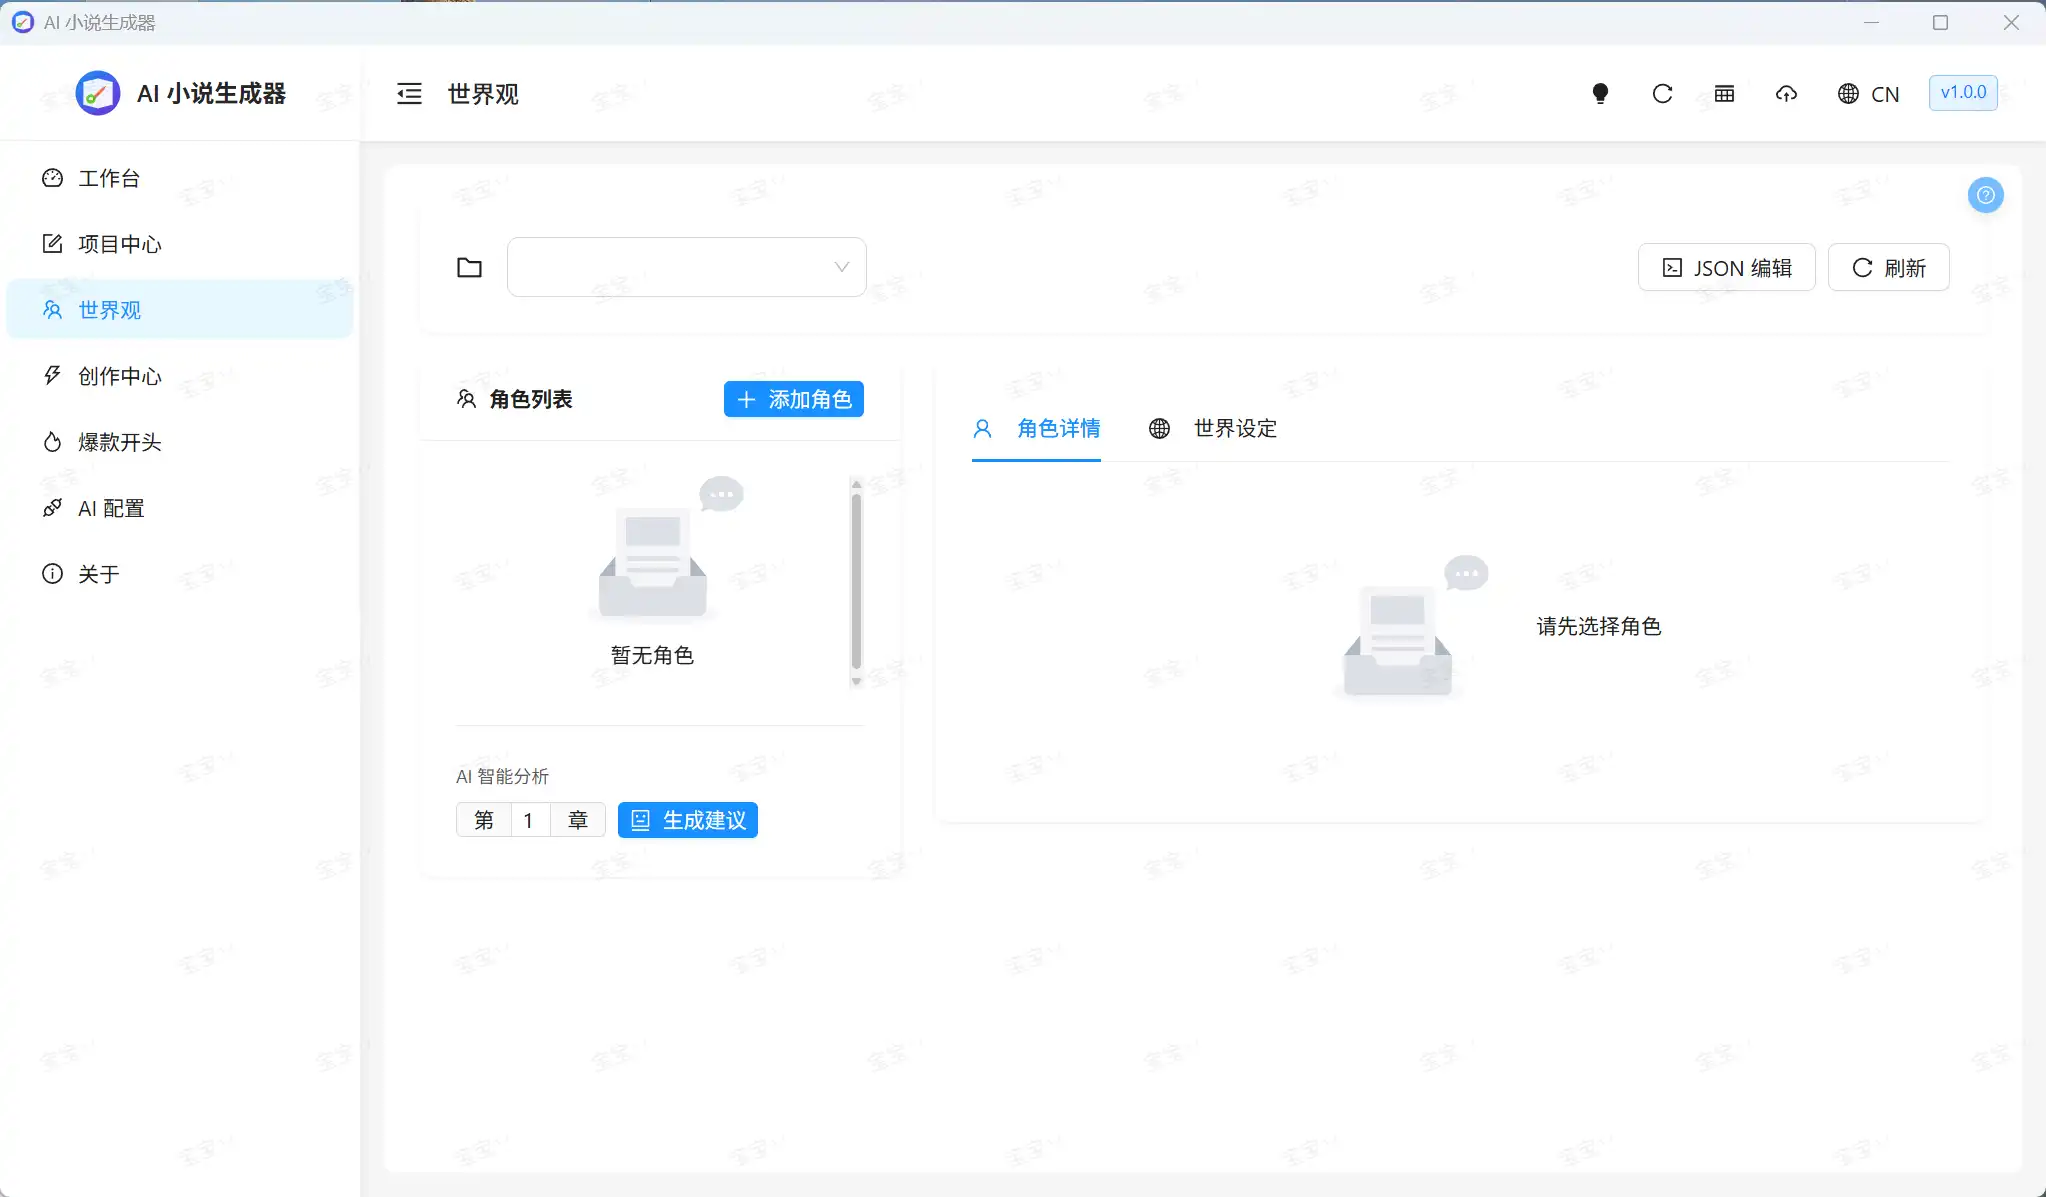2046x1197 pixels.
Task: Open 爆款开头 from the sidebar
Action: pos(119,442)
